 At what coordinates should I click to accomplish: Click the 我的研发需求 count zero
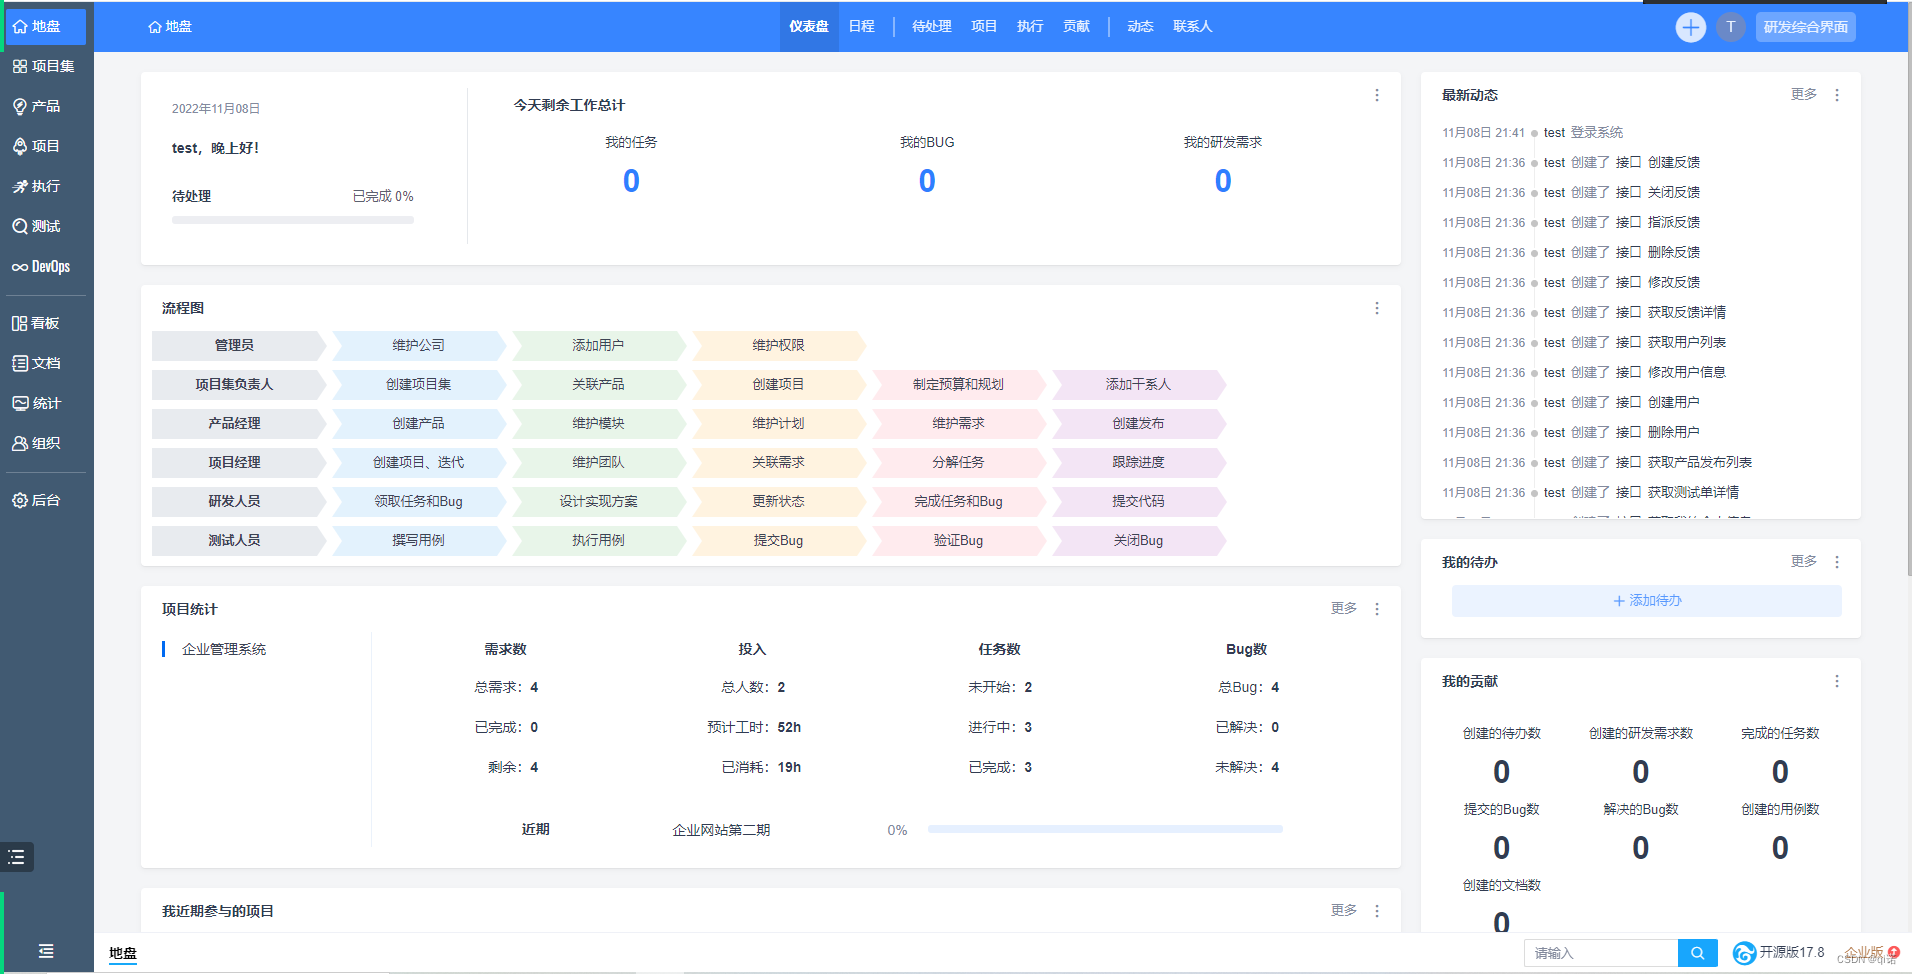coord(1223,181)
